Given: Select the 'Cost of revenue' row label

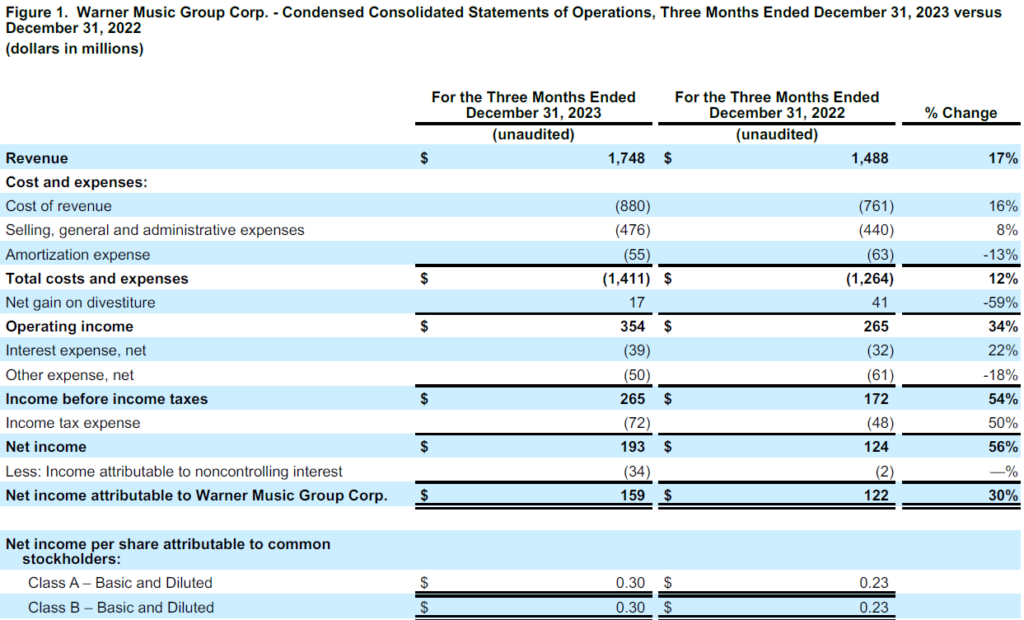Looking at the screenshot, I should click(x=58, y=206).
